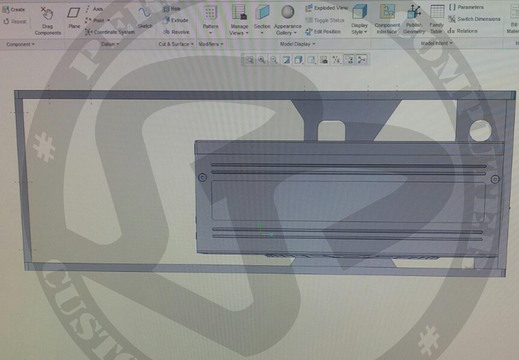Expand the Model Display group
The width and height of the screenshot is (519, 360).
click(298, 44)
